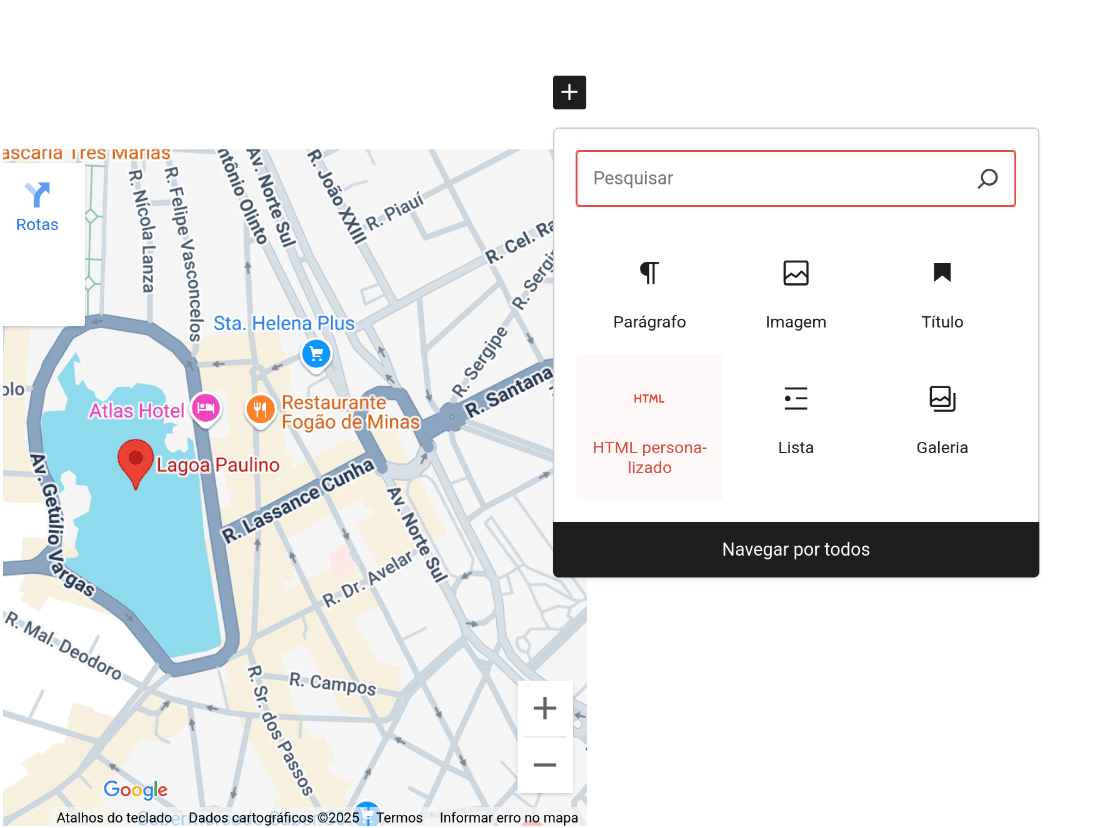This screenshot has width=1105, height=828.
Task: Click the black plus add block button
Action: click(569, 93)
